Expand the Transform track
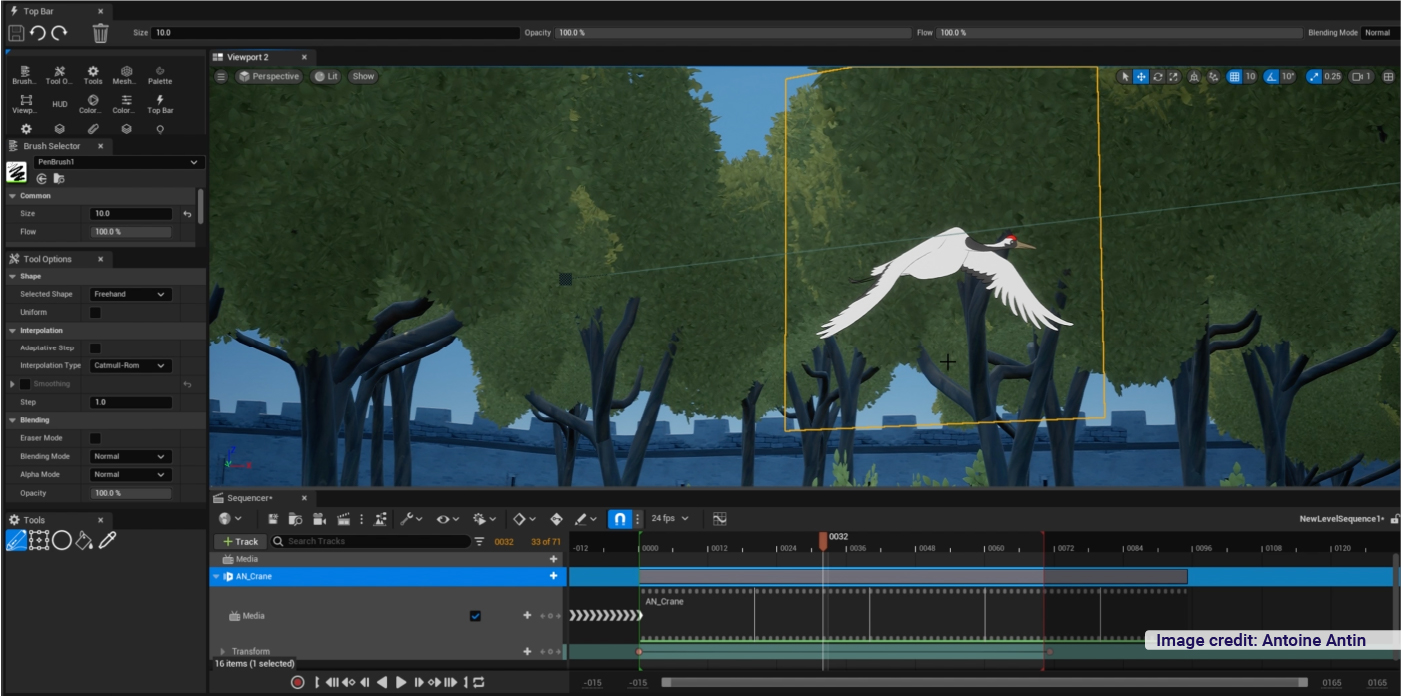This screenshot has width=1402, height=696. point(223,652)
